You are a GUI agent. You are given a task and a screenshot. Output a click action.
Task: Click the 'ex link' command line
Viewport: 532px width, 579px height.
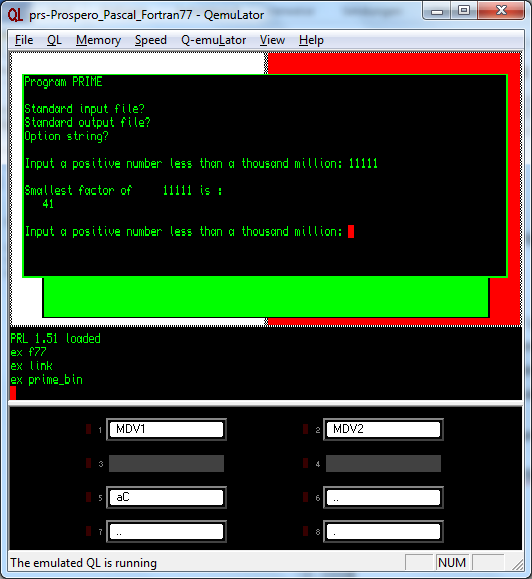pos(31,366)
